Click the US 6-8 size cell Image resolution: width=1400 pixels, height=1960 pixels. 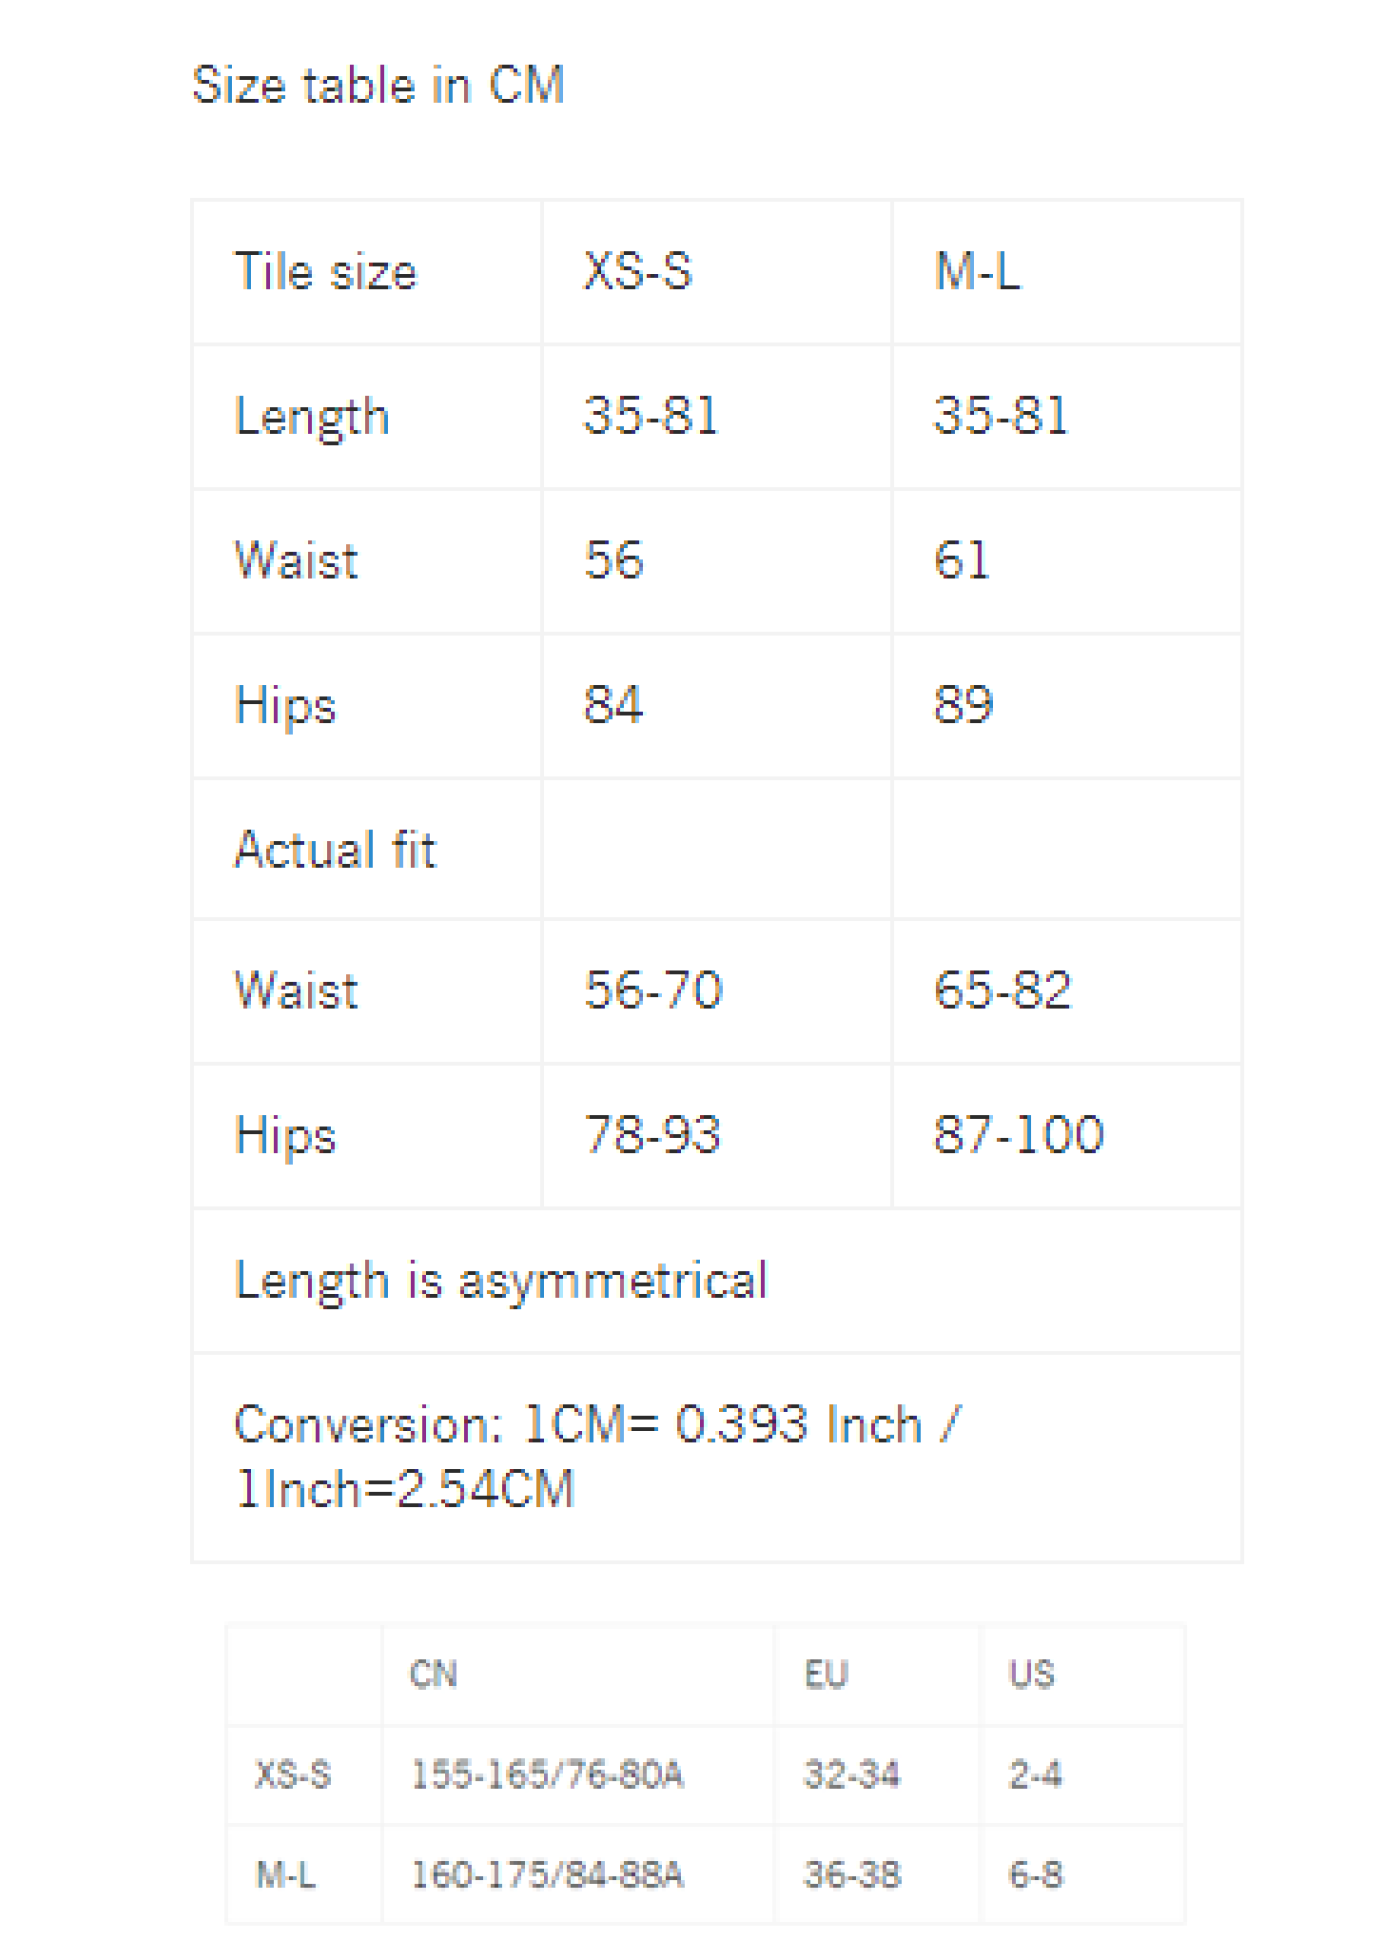[x=1035, y=1874]
